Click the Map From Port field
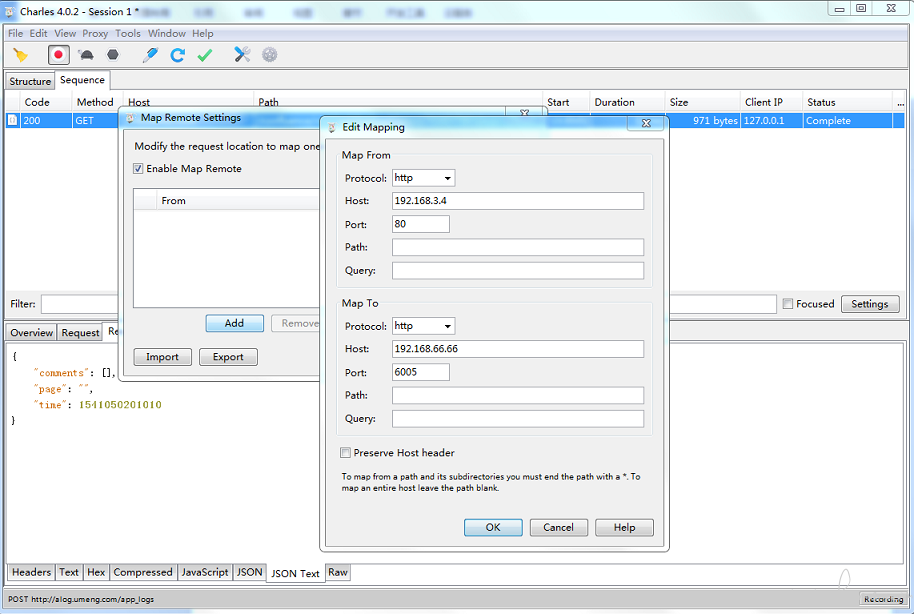Image resolution: width=914 pixels, height=614 pixels. tap(421, 224)
